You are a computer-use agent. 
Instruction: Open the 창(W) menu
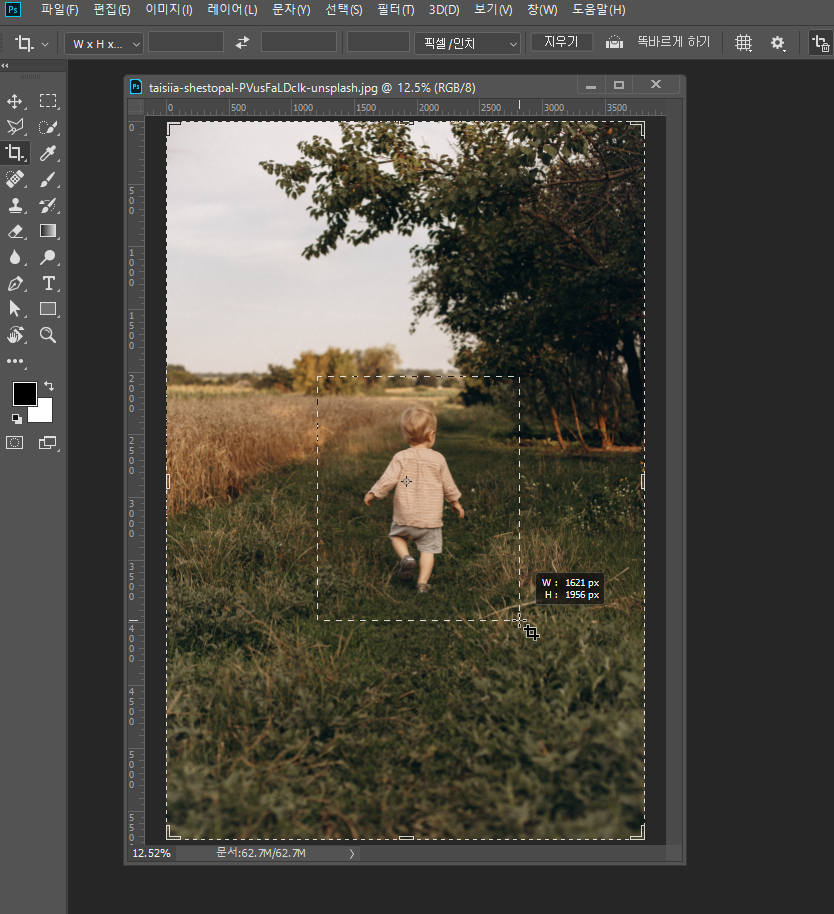[x=542, y=10]
